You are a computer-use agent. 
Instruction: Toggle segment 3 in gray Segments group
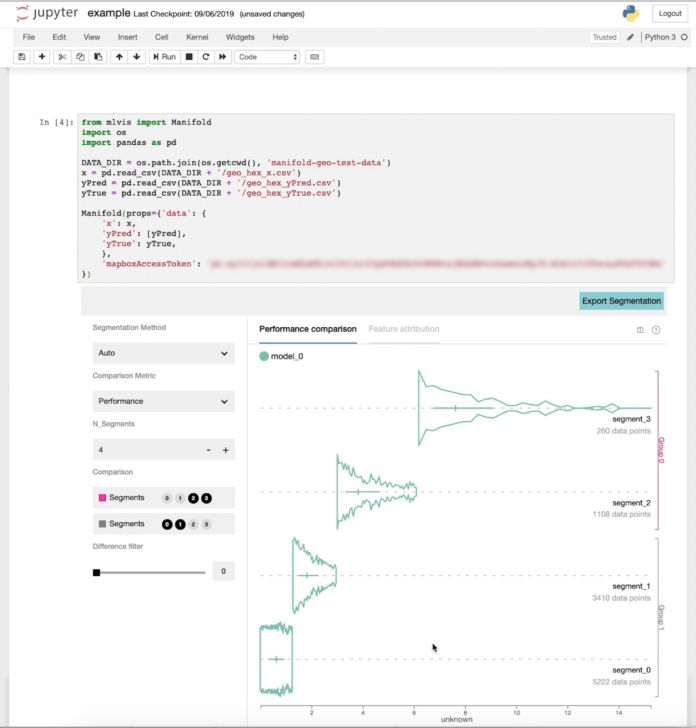(207, 524)
